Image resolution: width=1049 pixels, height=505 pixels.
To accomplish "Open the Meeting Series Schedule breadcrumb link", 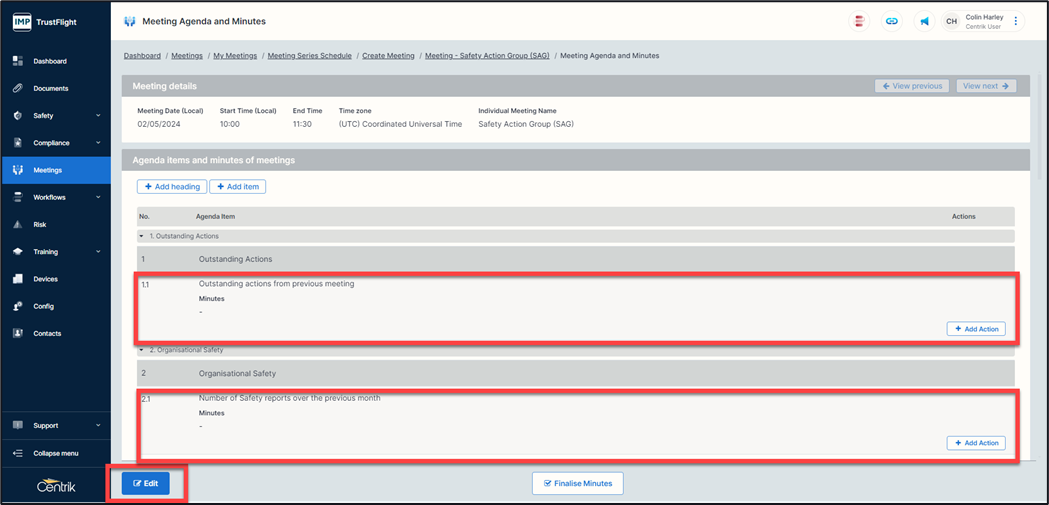I will pyautogui.click(x=309, y=56).
